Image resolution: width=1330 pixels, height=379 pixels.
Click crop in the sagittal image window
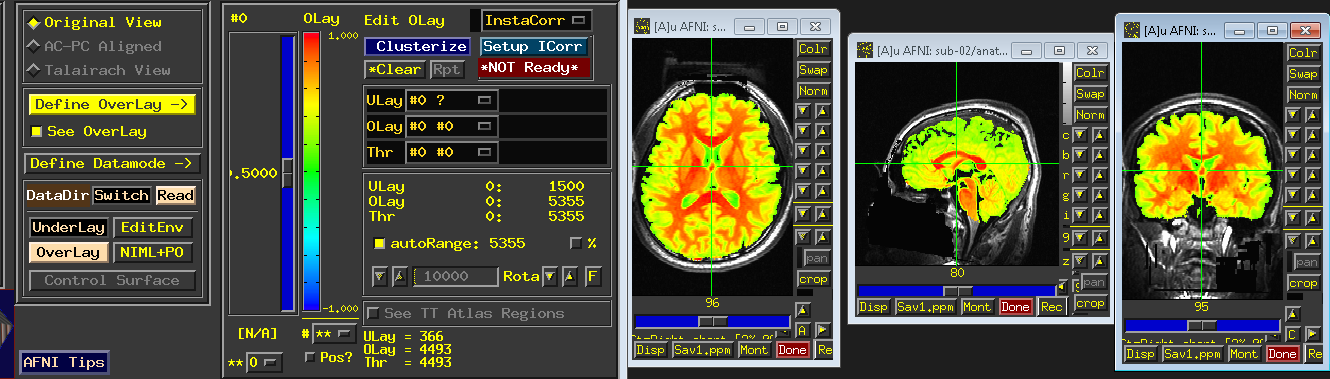[x=1091, y=303]
